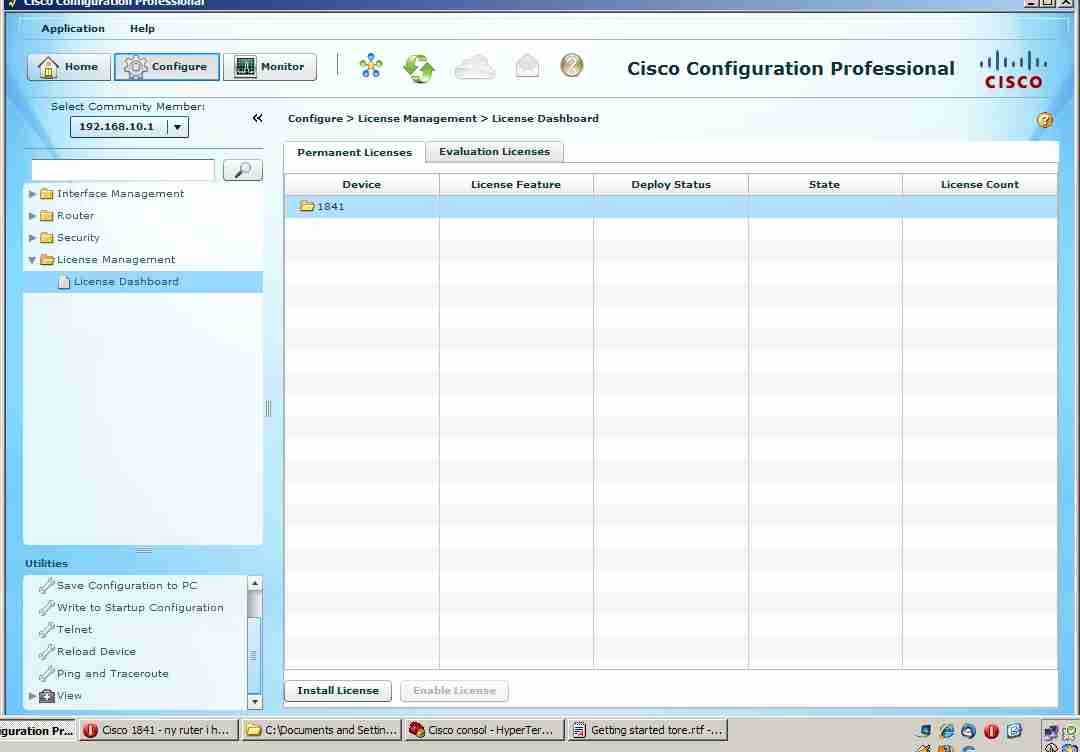This screenshot has height=752, width=1080.
Task: Click the Utilities scrollbar thumb
Action: click(254, 656)
